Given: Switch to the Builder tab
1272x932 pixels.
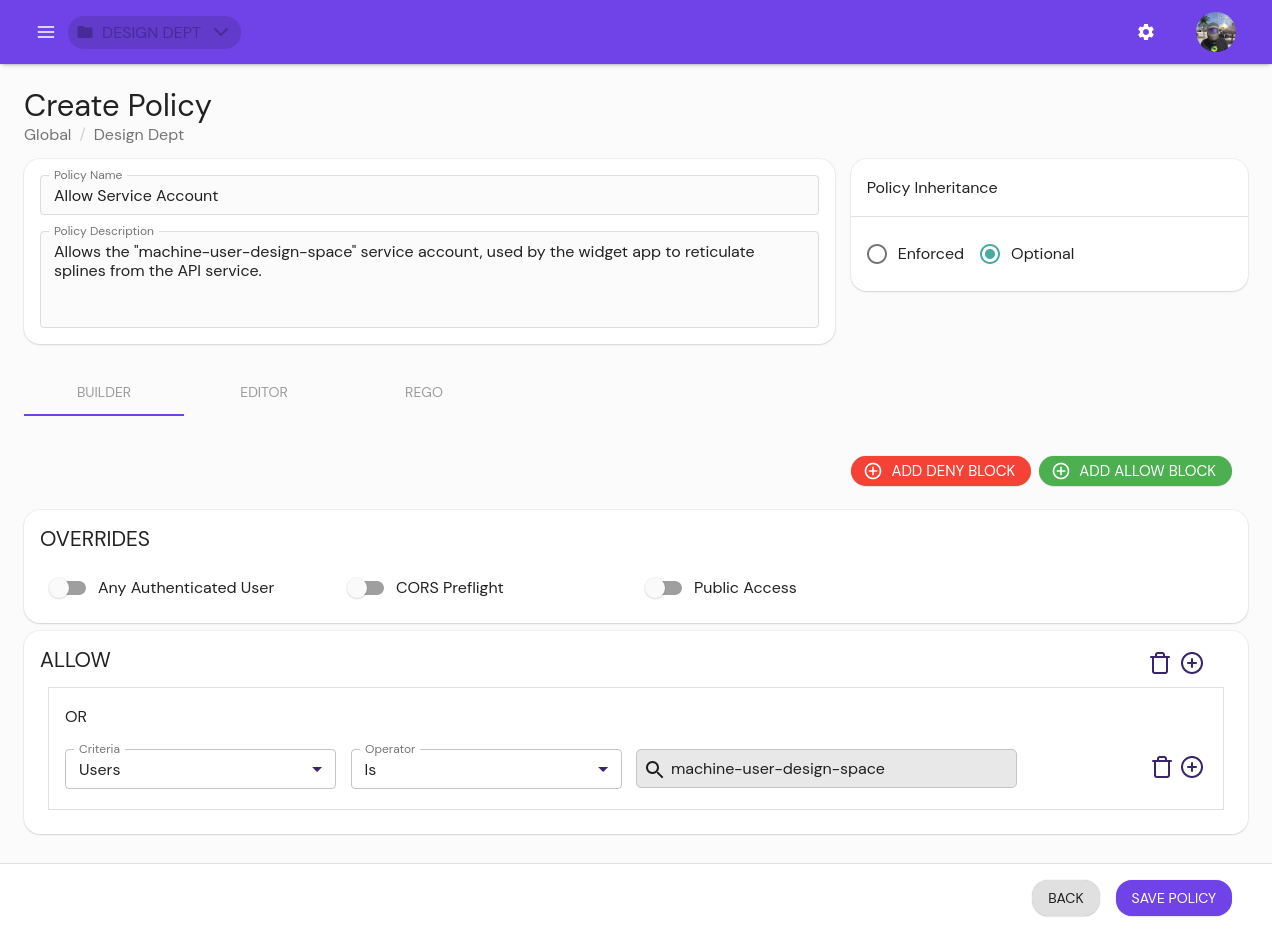Looking at the screenshot, I should point(104,392).
